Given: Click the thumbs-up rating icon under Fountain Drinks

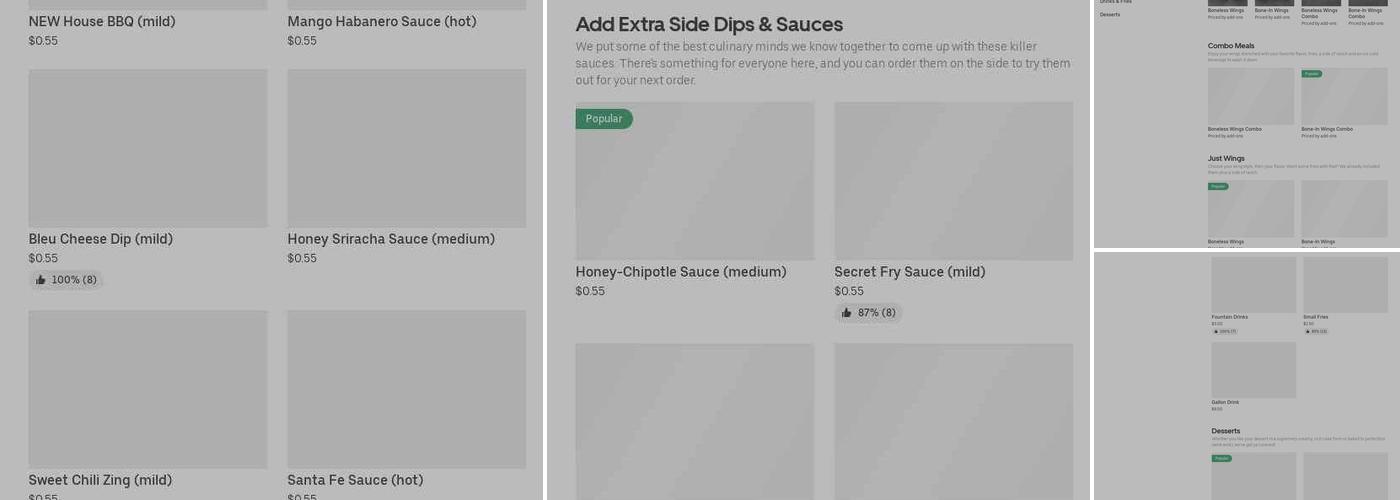Looking at the screenshot, I should [1215, 331].
